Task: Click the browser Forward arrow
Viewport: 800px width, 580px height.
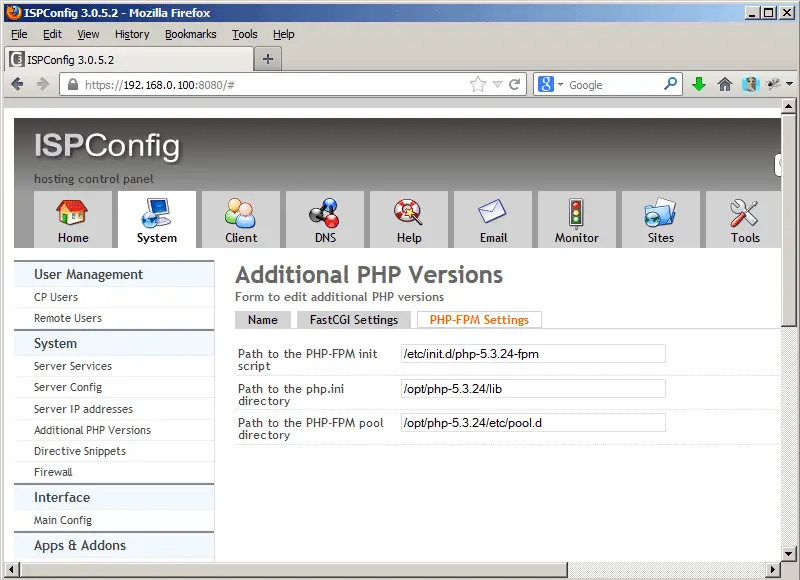Action: [x=43, y=84]
